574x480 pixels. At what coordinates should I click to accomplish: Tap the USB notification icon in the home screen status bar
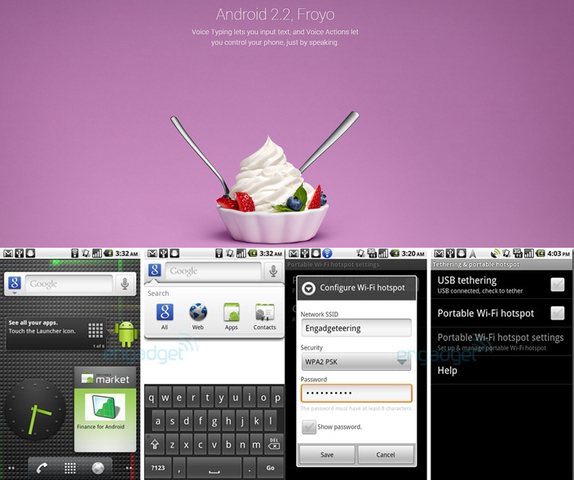coord(19,253)
